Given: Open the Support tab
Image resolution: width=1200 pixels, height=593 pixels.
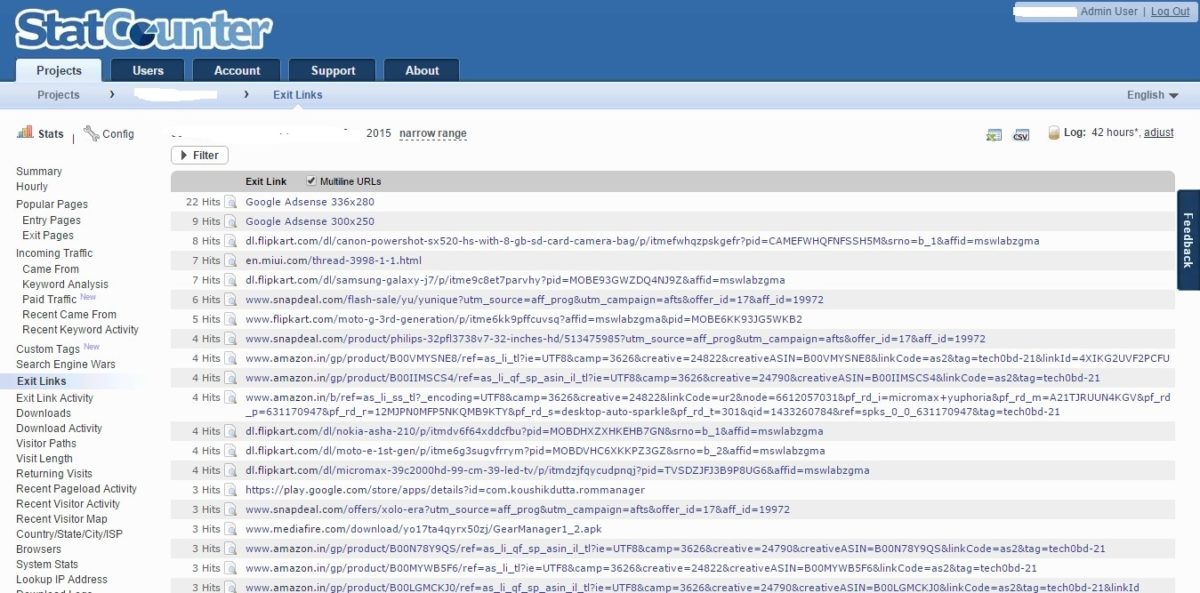Looking at the screenshot, I should 333,71.
